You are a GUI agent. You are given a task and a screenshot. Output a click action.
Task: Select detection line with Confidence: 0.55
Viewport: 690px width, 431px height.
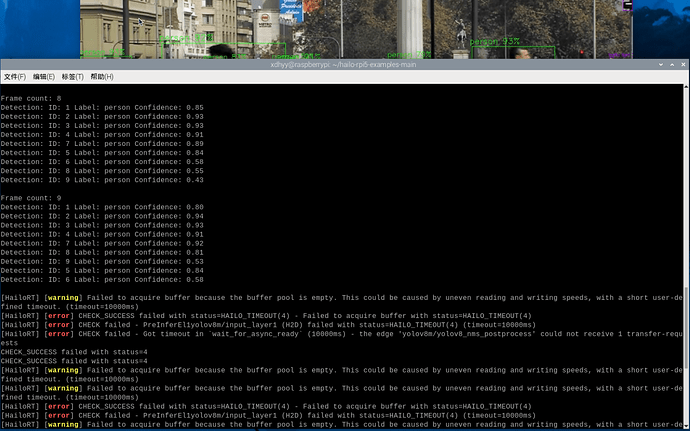pyautogui.click(x=102, y=171)
